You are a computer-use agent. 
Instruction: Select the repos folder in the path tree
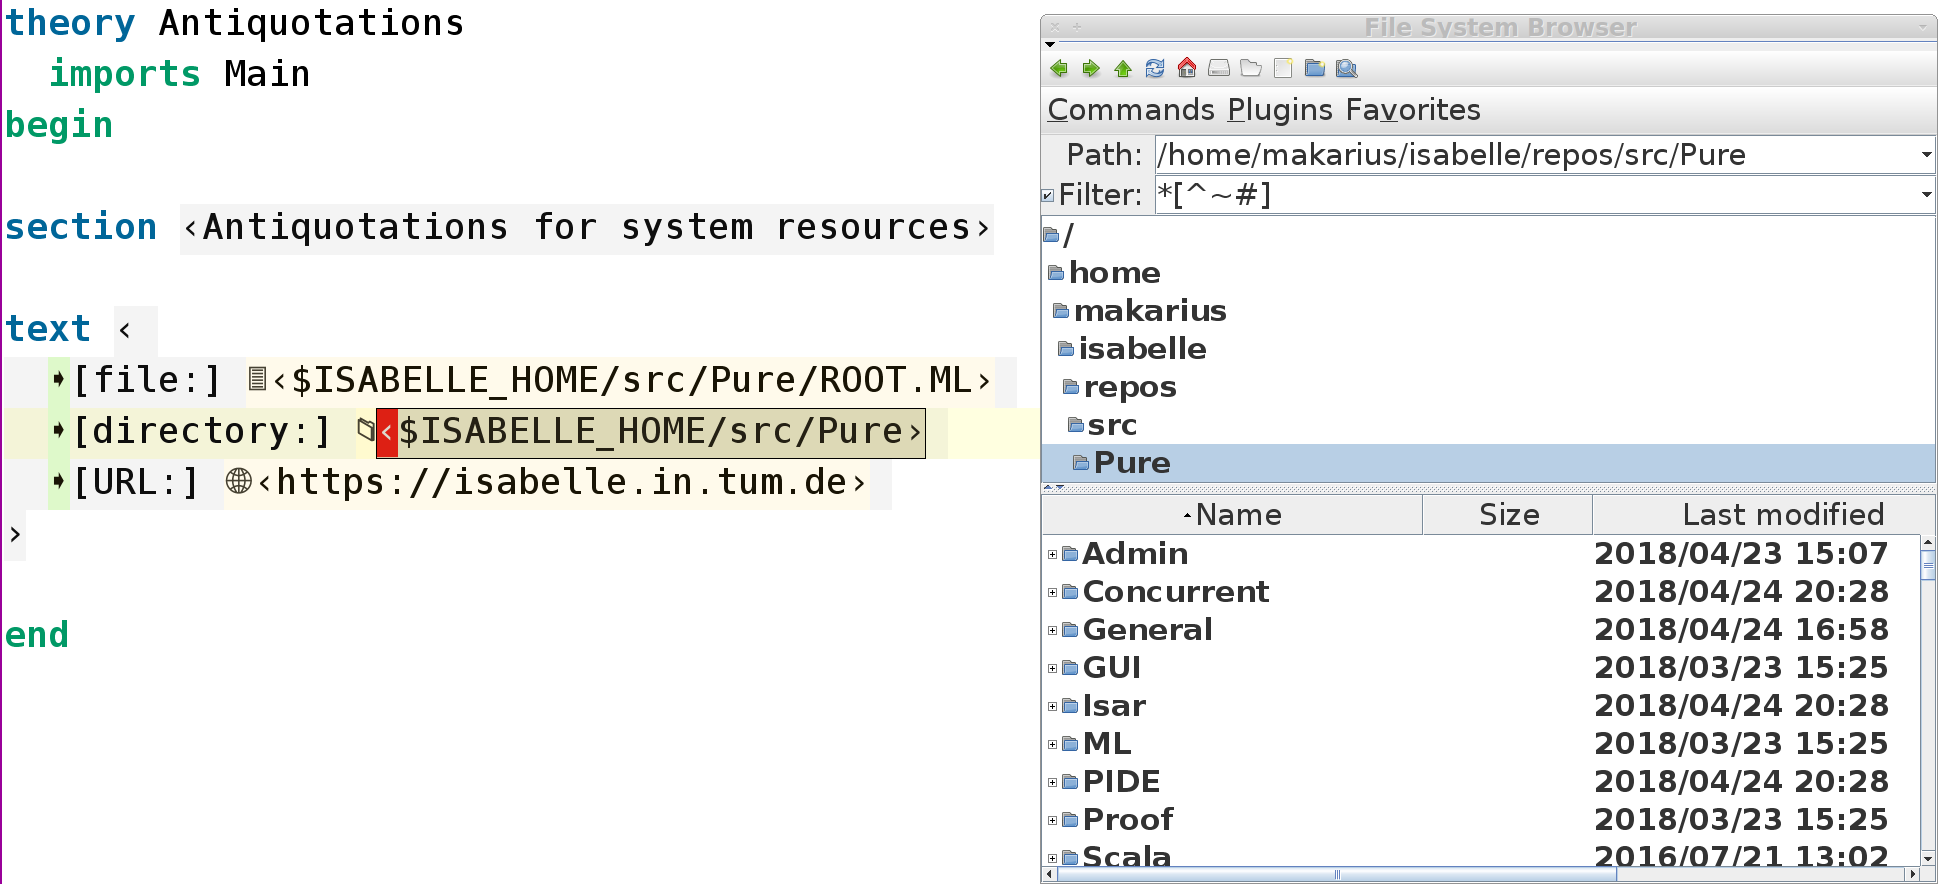tap(1129, 387)
